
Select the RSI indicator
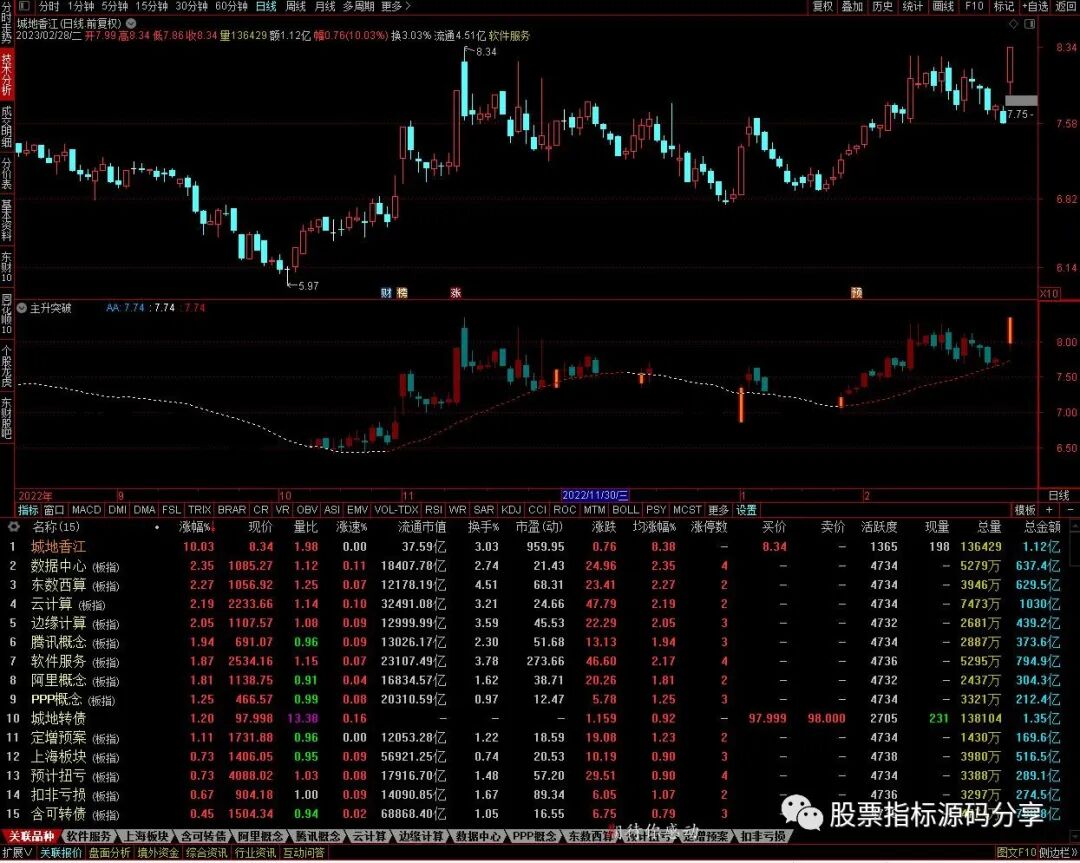433,510
